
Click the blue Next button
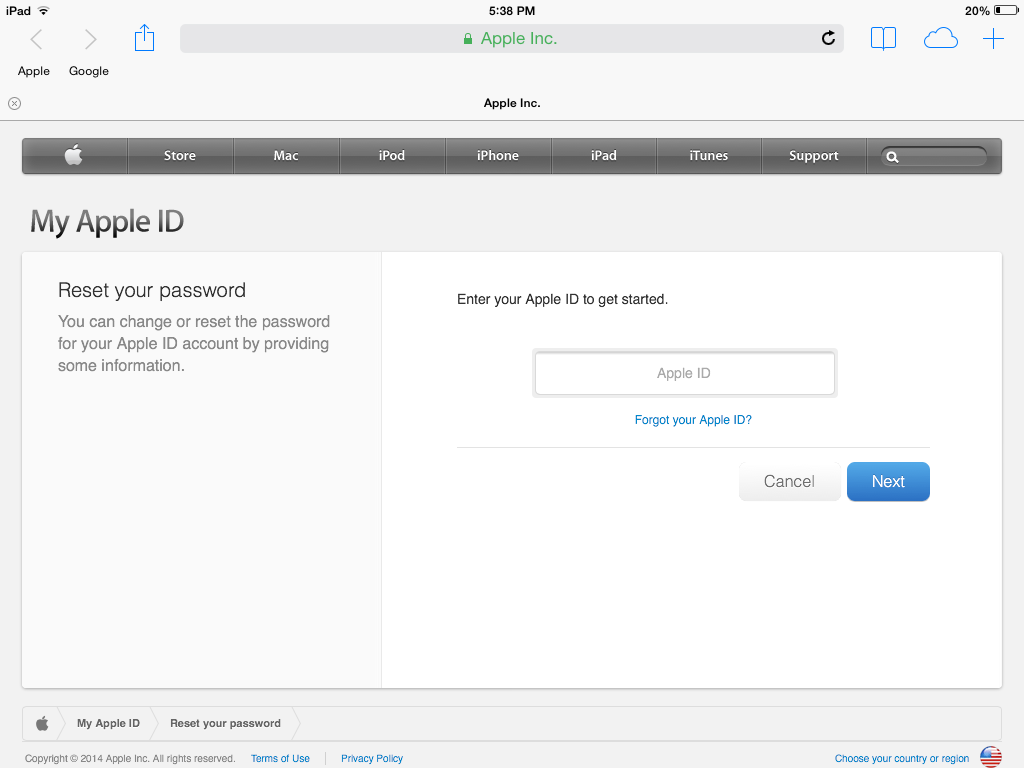tap(888, 481)
